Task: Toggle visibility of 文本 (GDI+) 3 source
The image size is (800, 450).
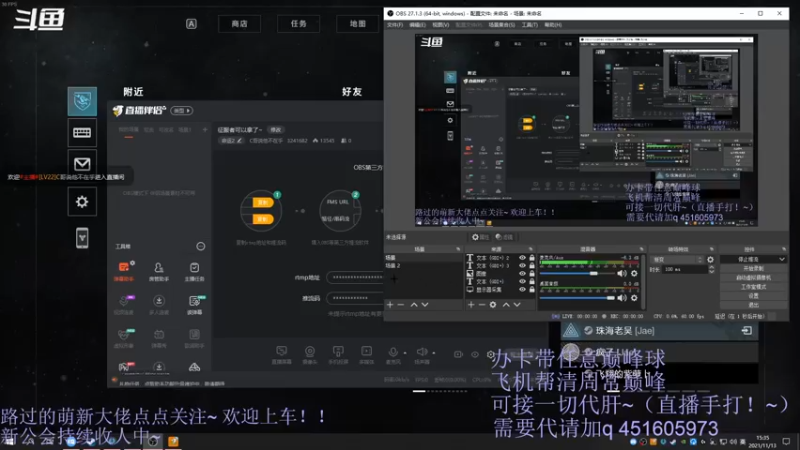Action: [x=522, y=266]
